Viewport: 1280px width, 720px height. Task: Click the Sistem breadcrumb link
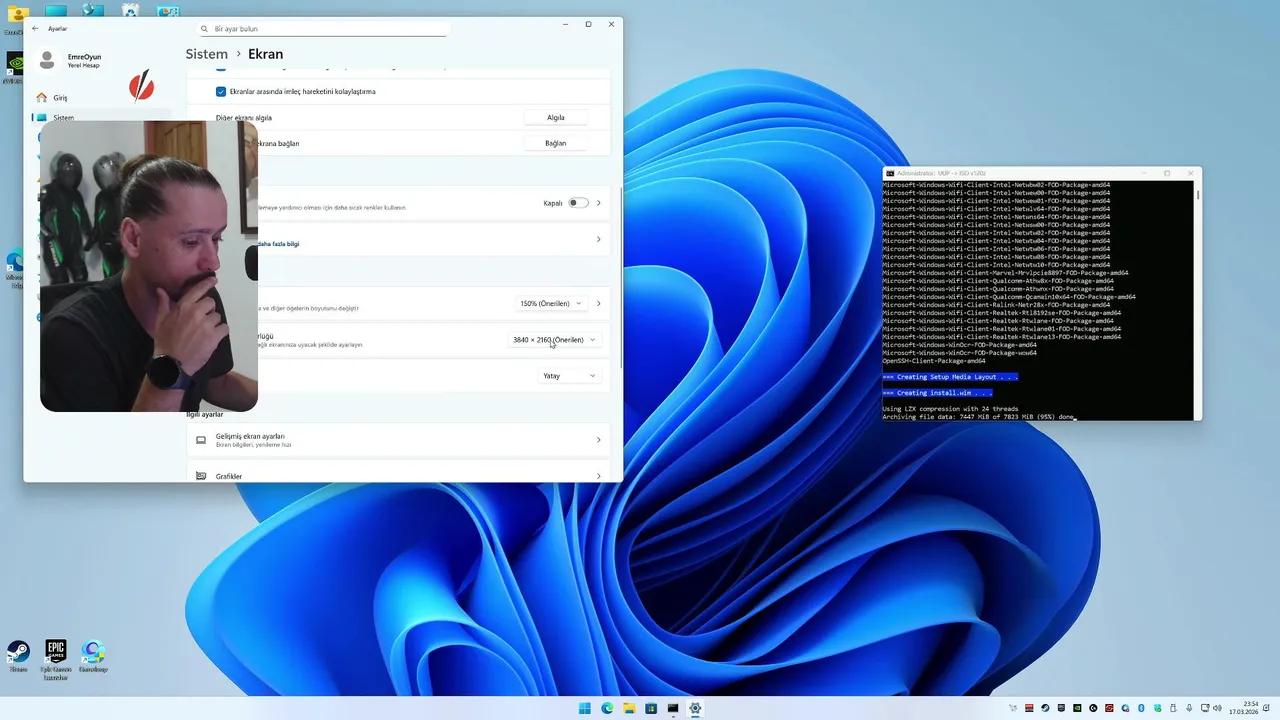coord(206,54)
